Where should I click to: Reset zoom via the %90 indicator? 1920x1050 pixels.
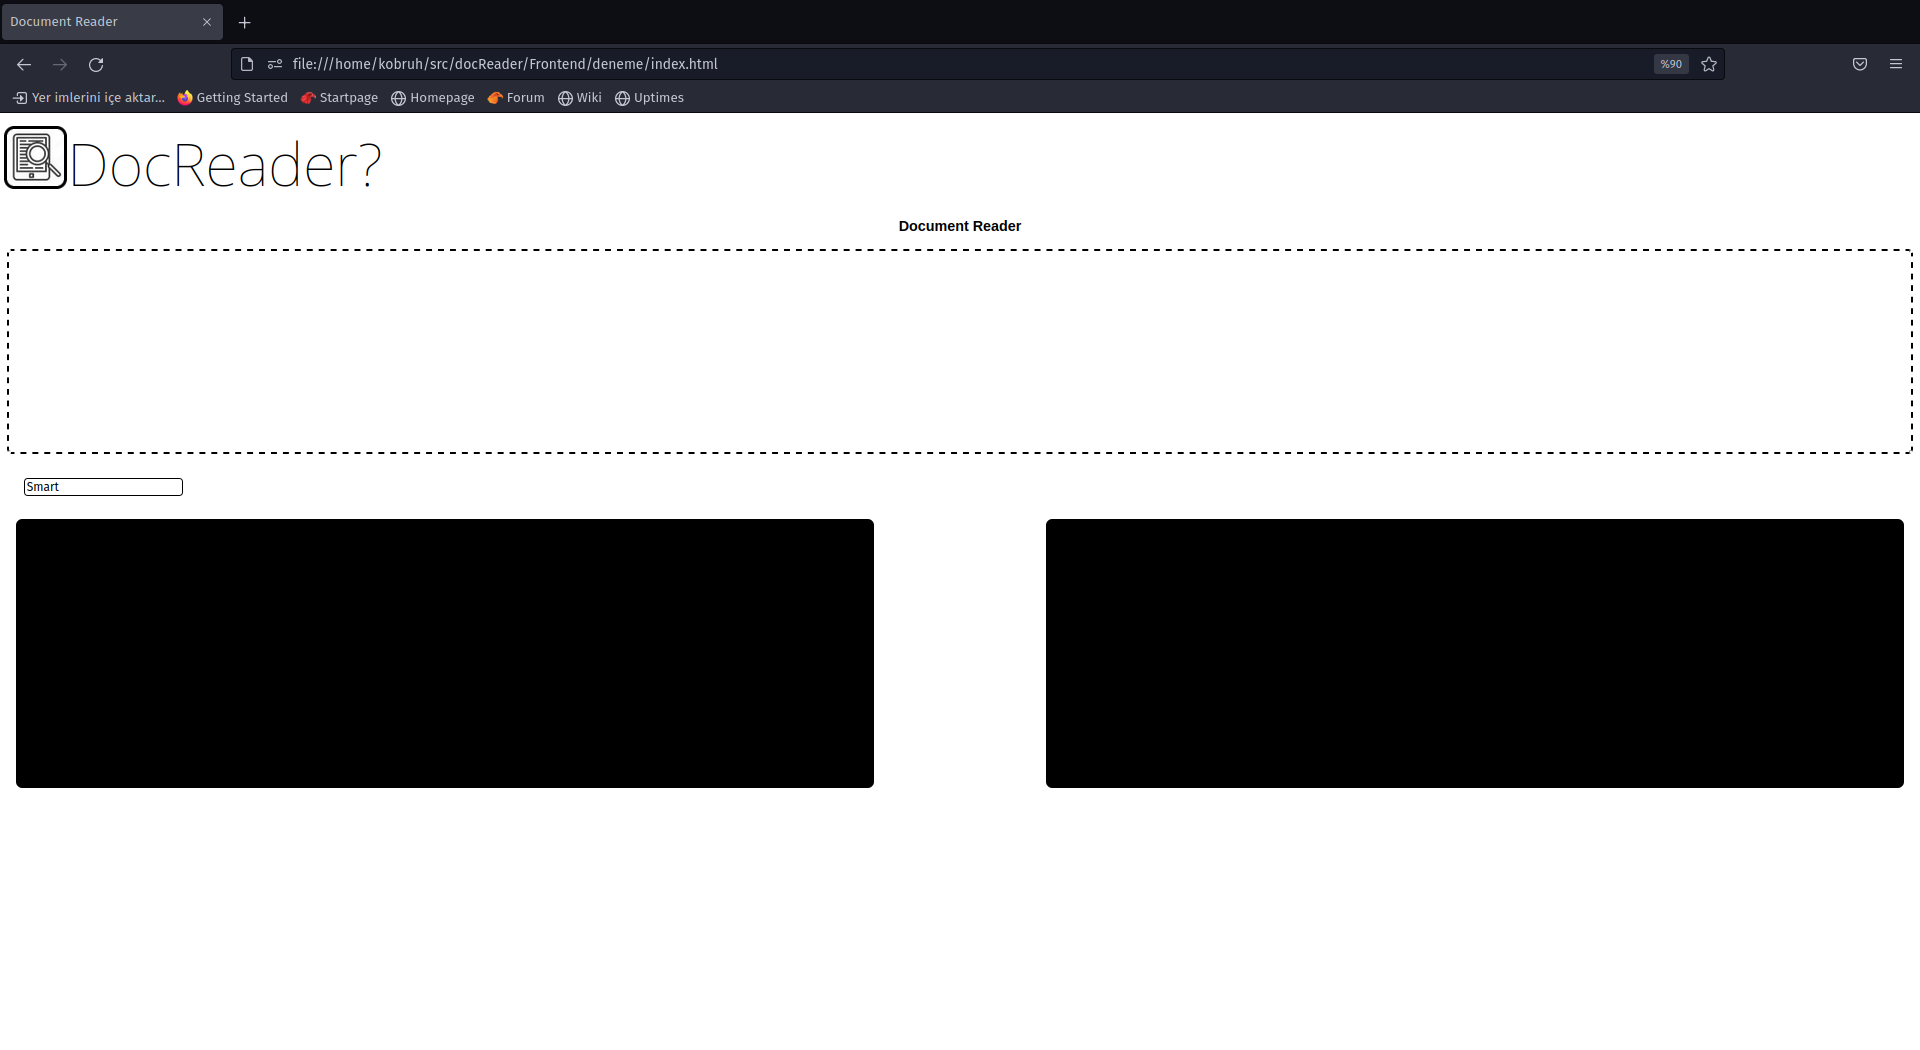1670,64
